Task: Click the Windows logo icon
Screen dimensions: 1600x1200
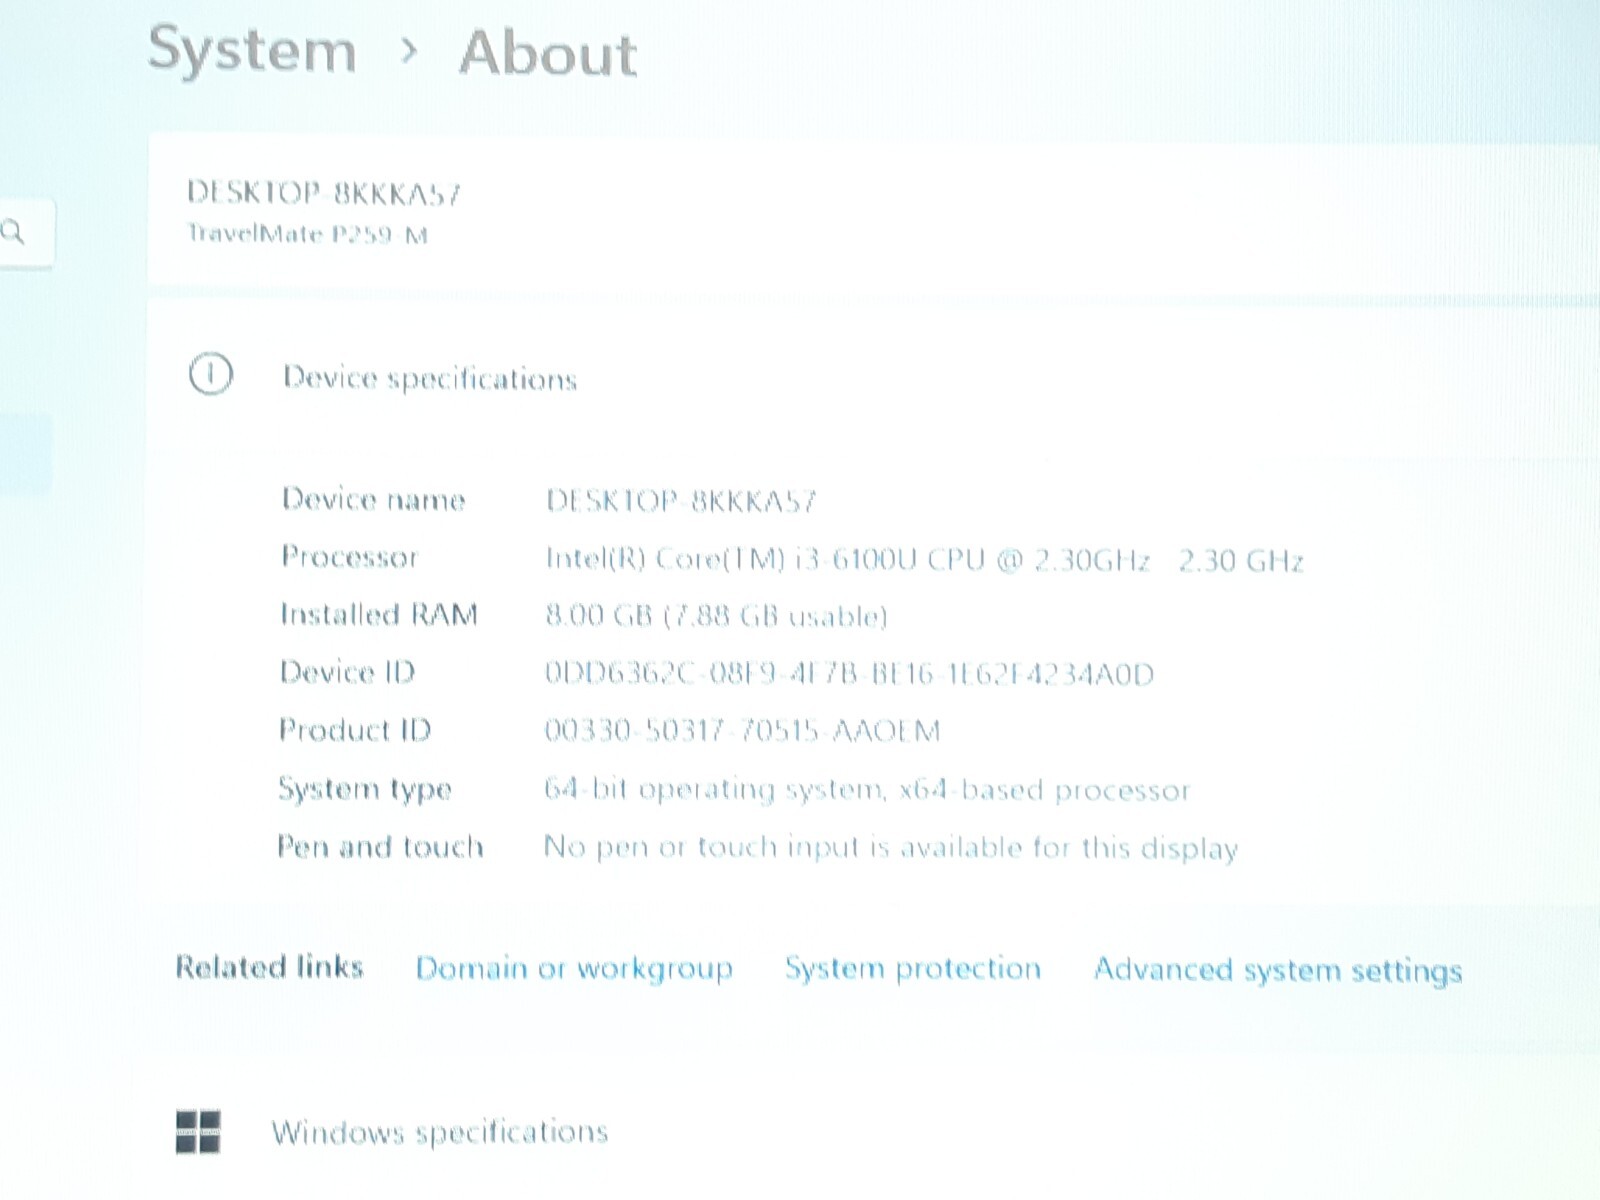Action: pos(198,1131)
